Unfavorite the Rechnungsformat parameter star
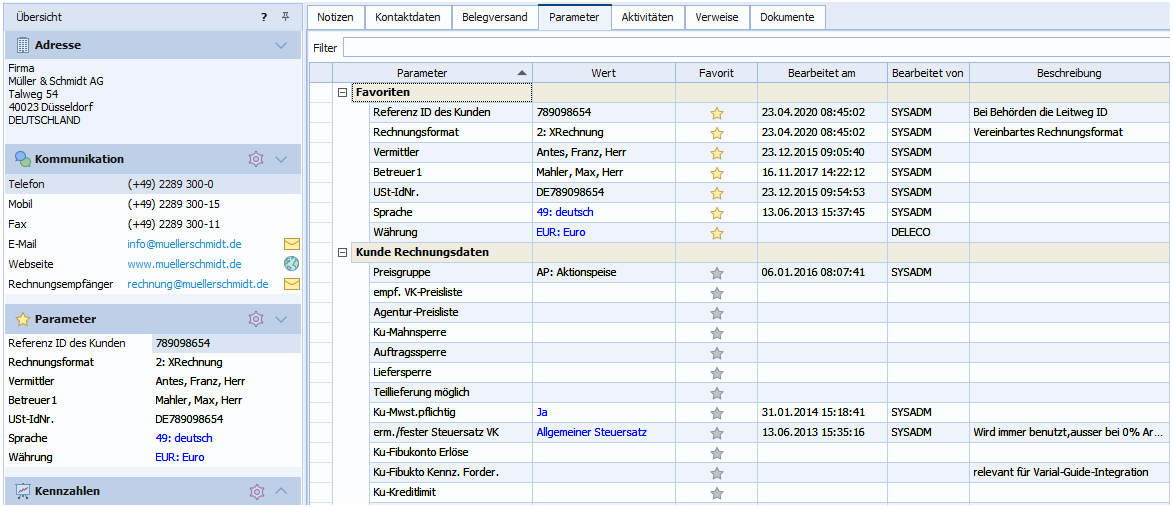This screenshot has height=507, width=1173. tap(716, 133)
